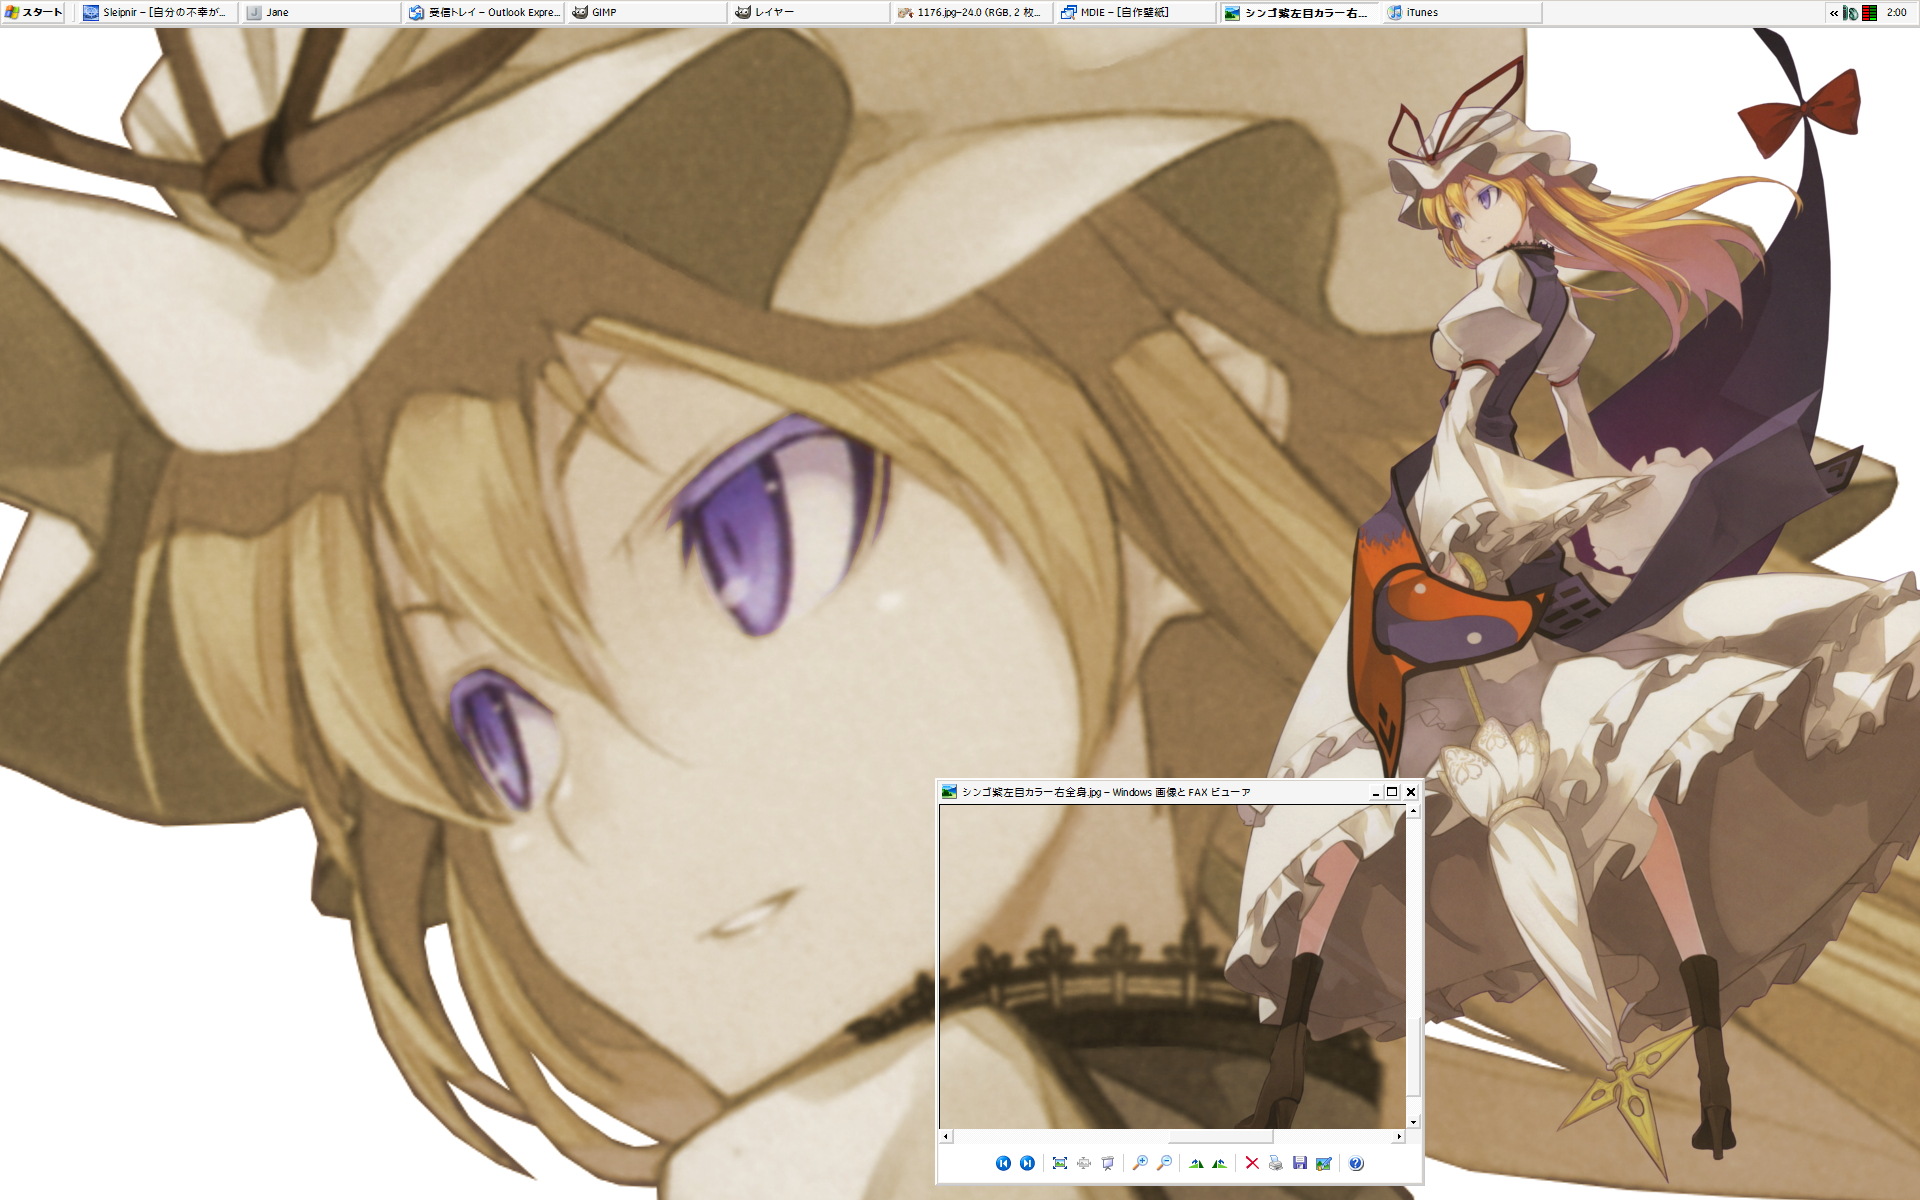Save a copy with the floppy disk icon

1300,1163
